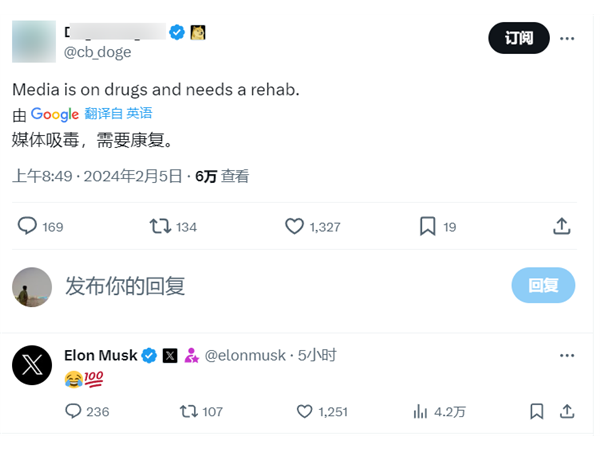Retweet the main cb_doge post

coord(160,226)
